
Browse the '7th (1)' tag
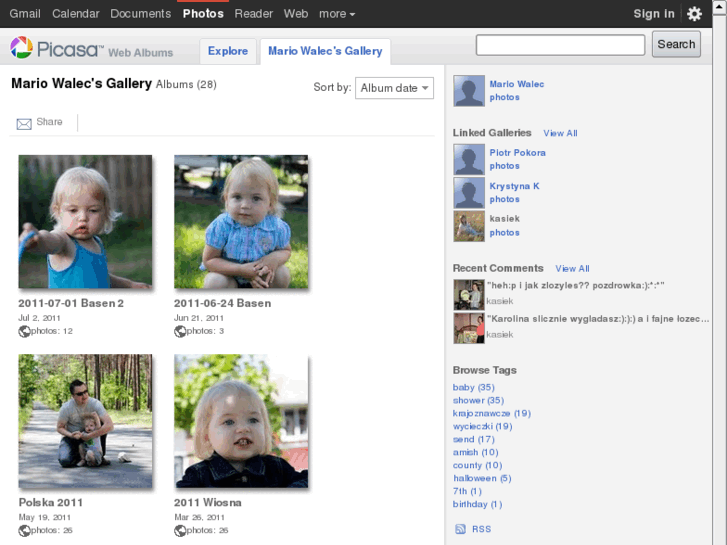467,491
